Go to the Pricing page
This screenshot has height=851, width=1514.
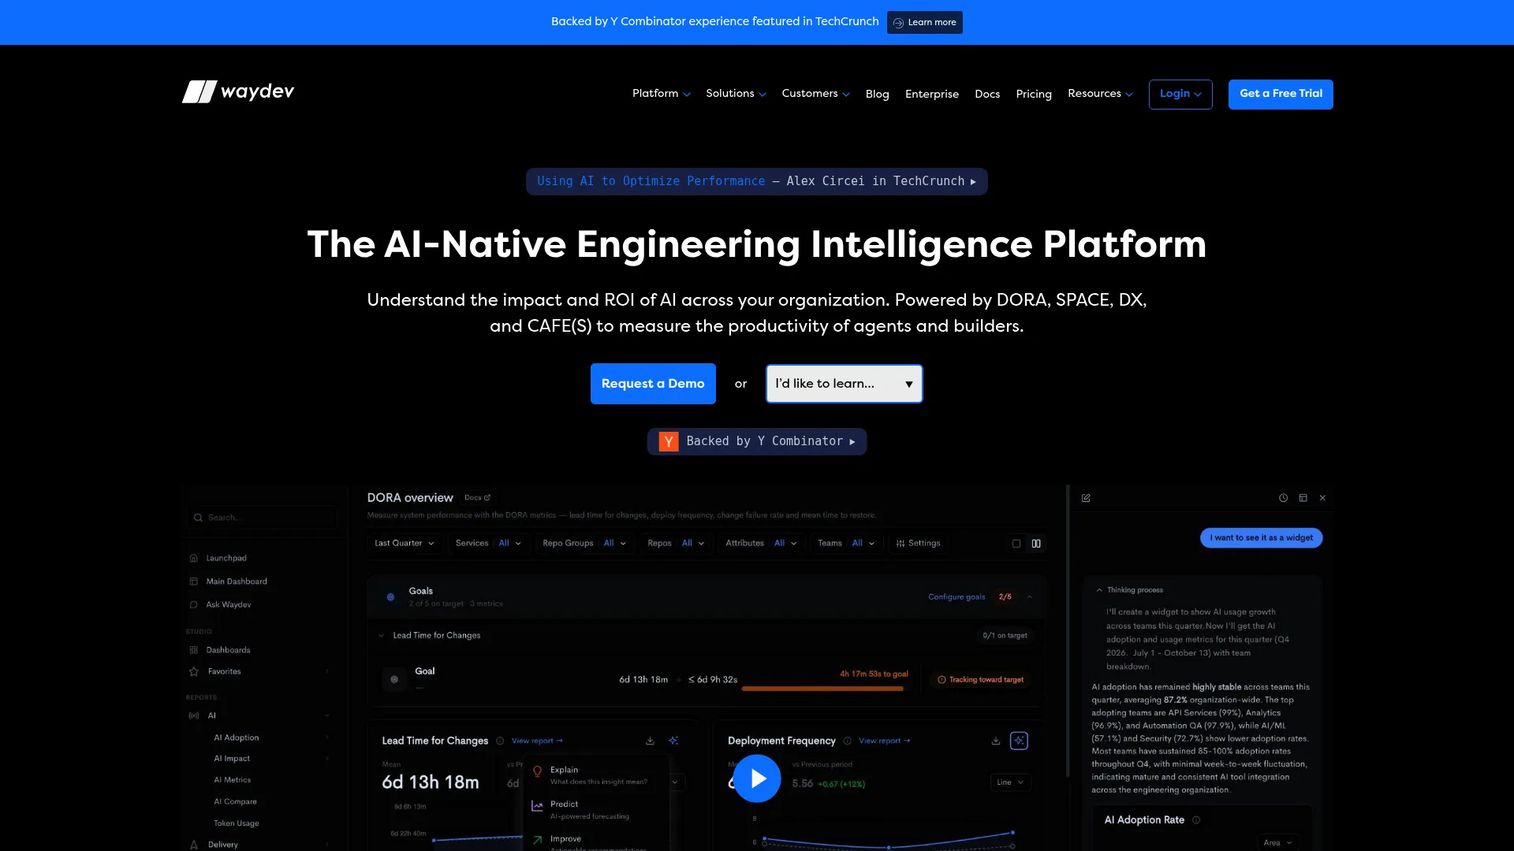(x=1034, y=94)
